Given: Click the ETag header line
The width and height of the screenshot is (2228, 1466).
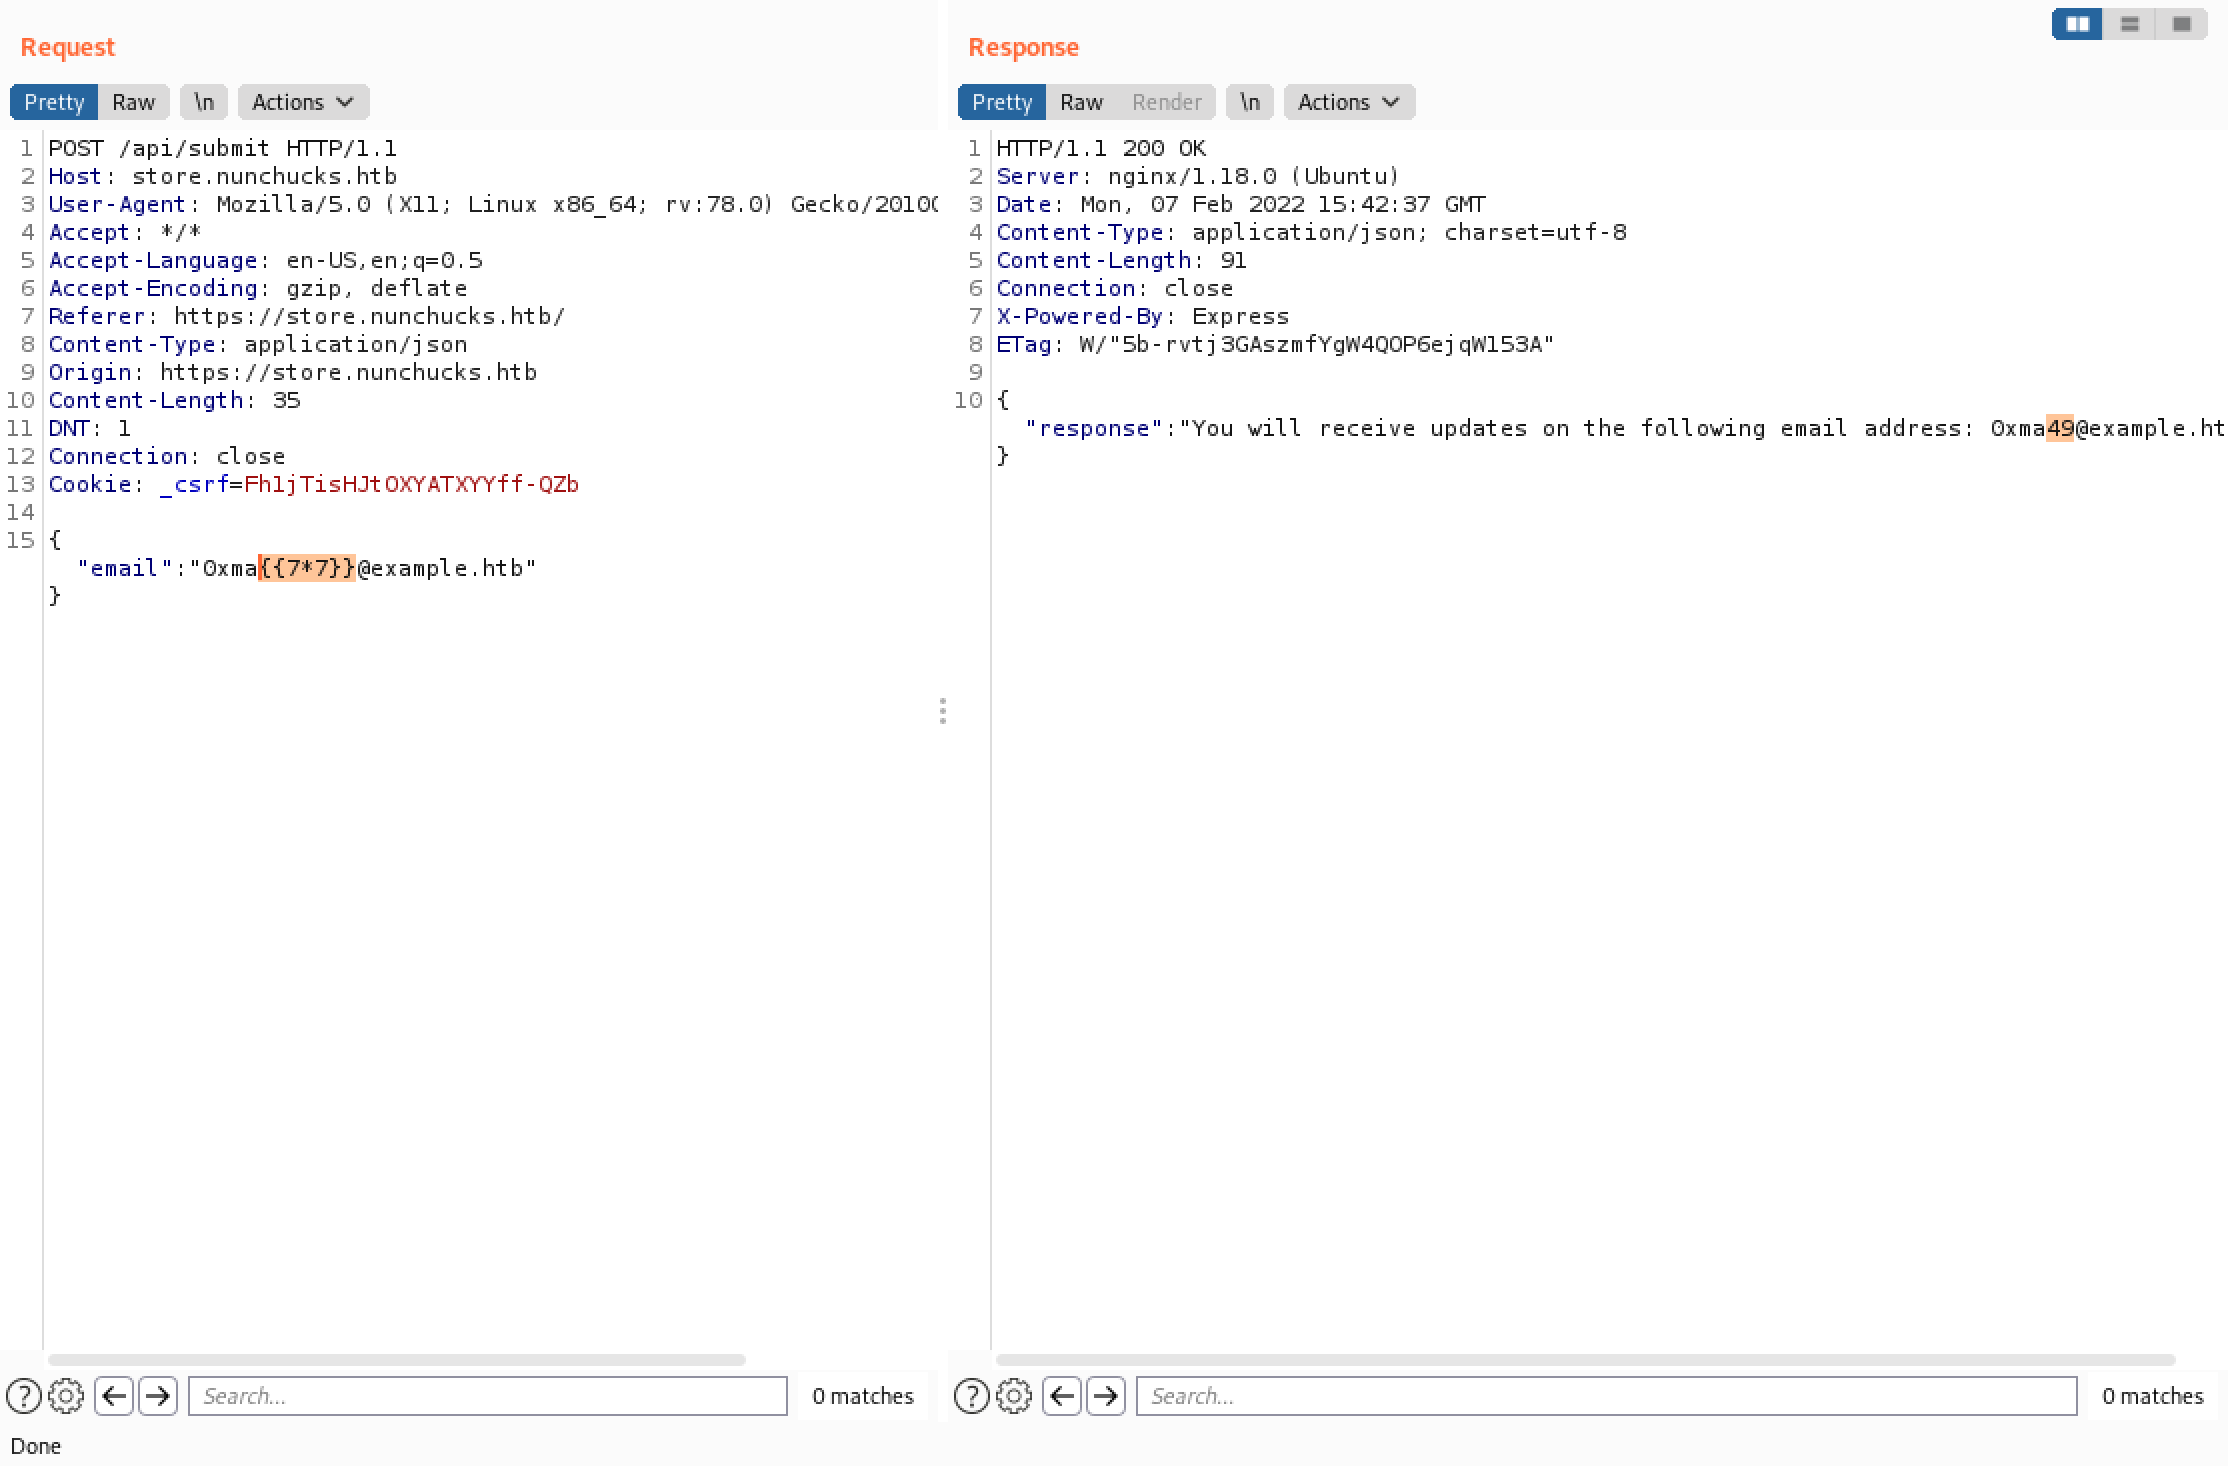Looking at the screenshot, I should [x=1275, y=344].
